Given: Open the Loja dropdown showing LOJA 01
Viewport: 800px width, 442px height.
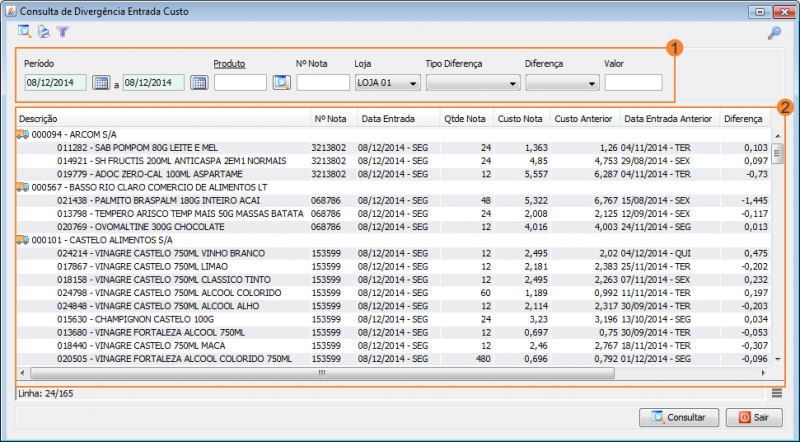Looking at the screenshot, I should click(x=388, y=83).
